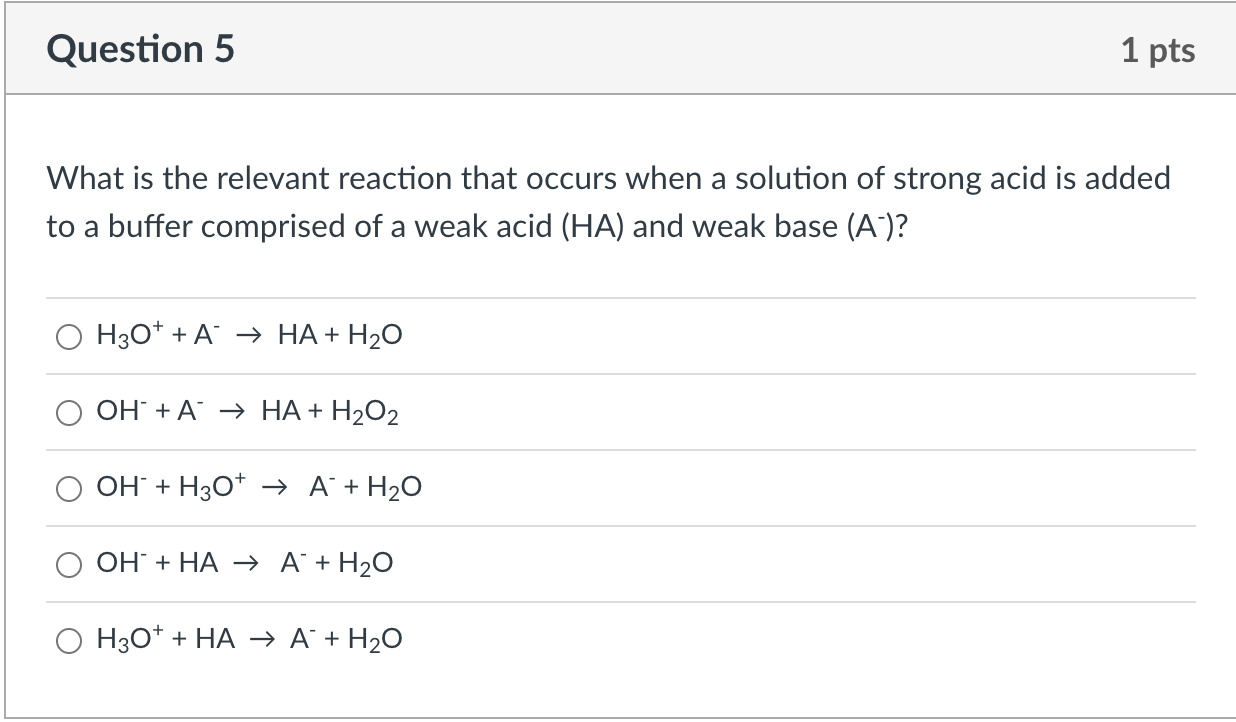This screenshot has height=722, width=1236.
Task: Click the word 'buffer' in the prompt
Action: click(137, 227)
